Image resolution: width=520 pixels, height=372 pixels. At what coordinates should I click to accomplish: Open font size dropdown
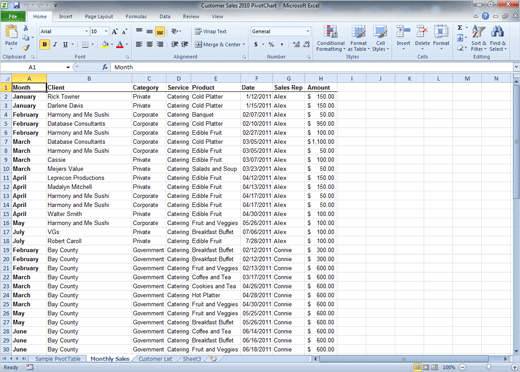106,31
